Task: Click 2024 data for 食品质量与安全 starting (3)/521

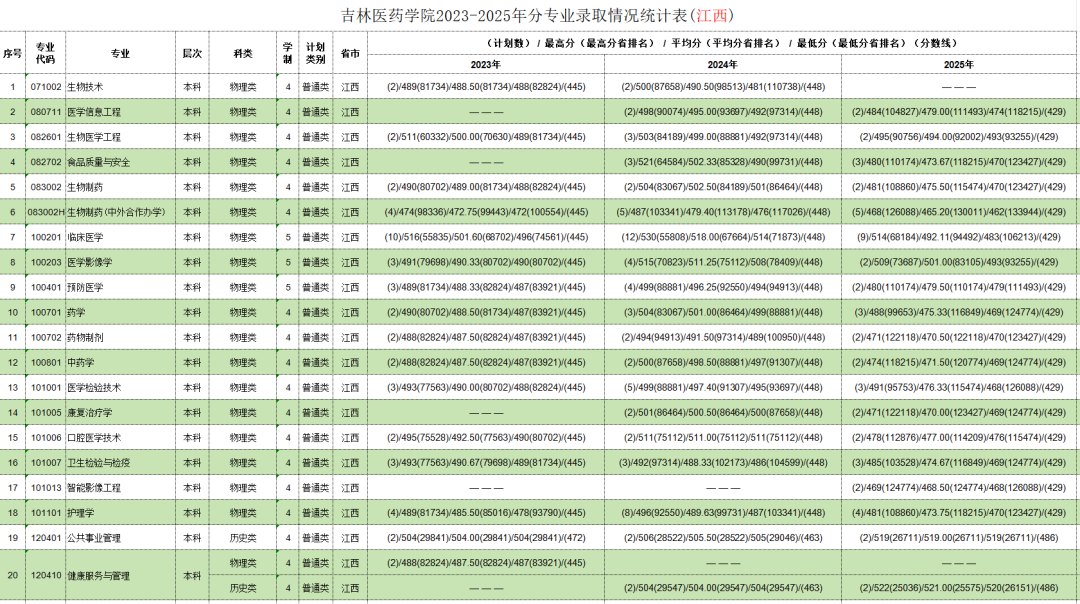Action: 723,162
